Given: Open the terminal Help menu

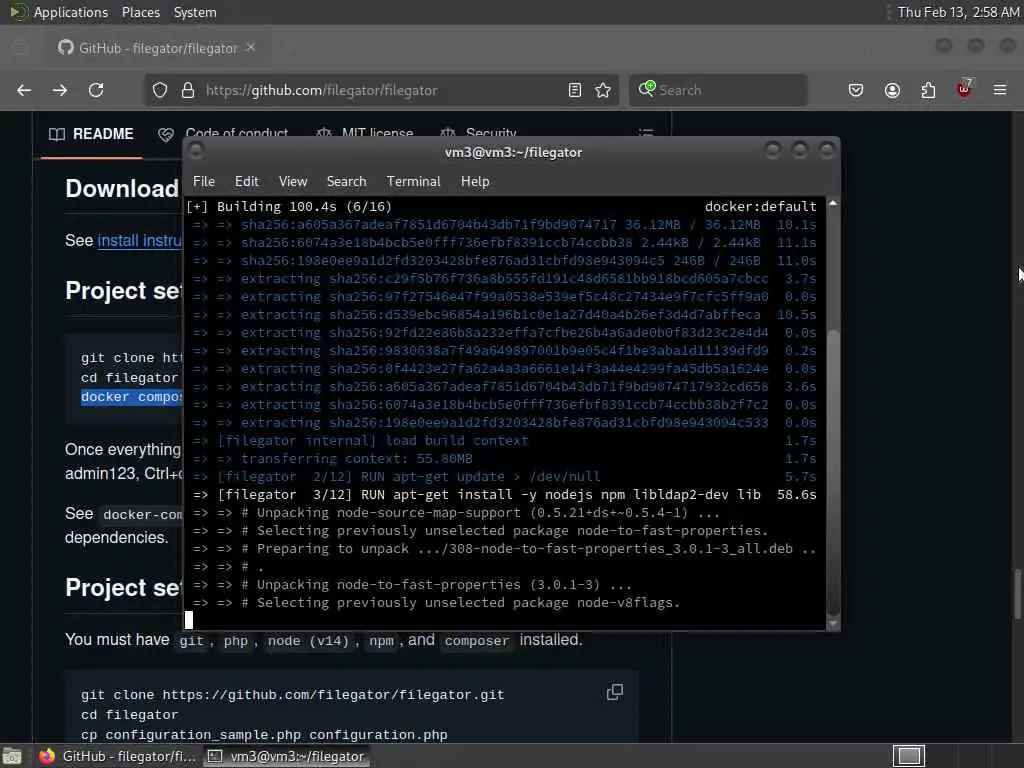Looking at the screenshot, I should pyautogui.click(x=475, y=182).
